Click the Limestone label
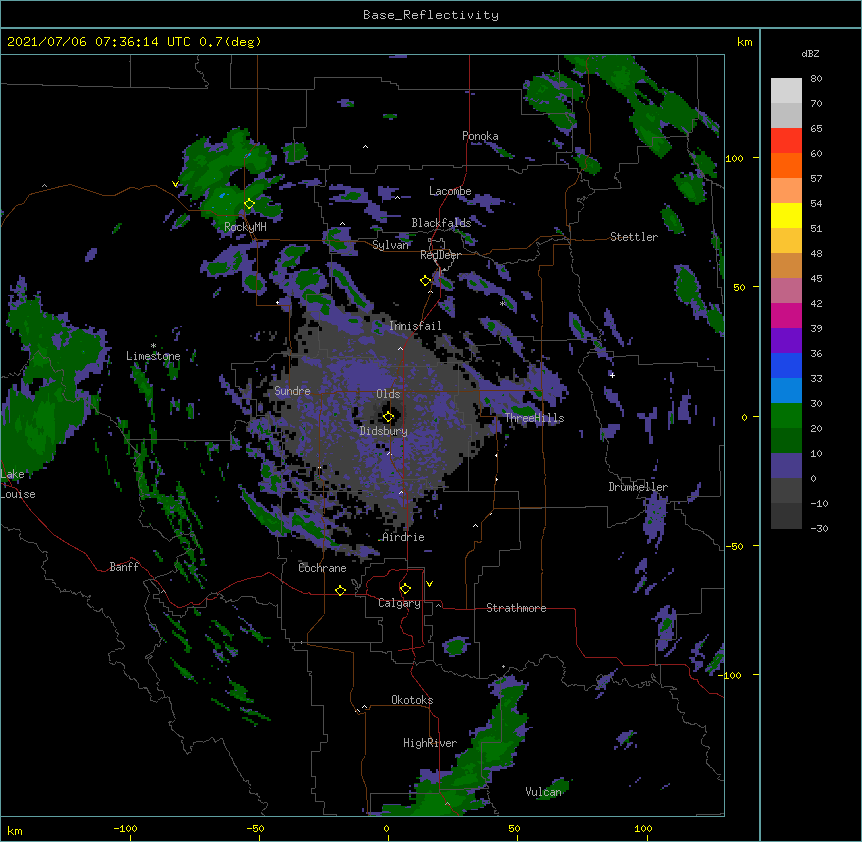 click(x=153, y=356)
